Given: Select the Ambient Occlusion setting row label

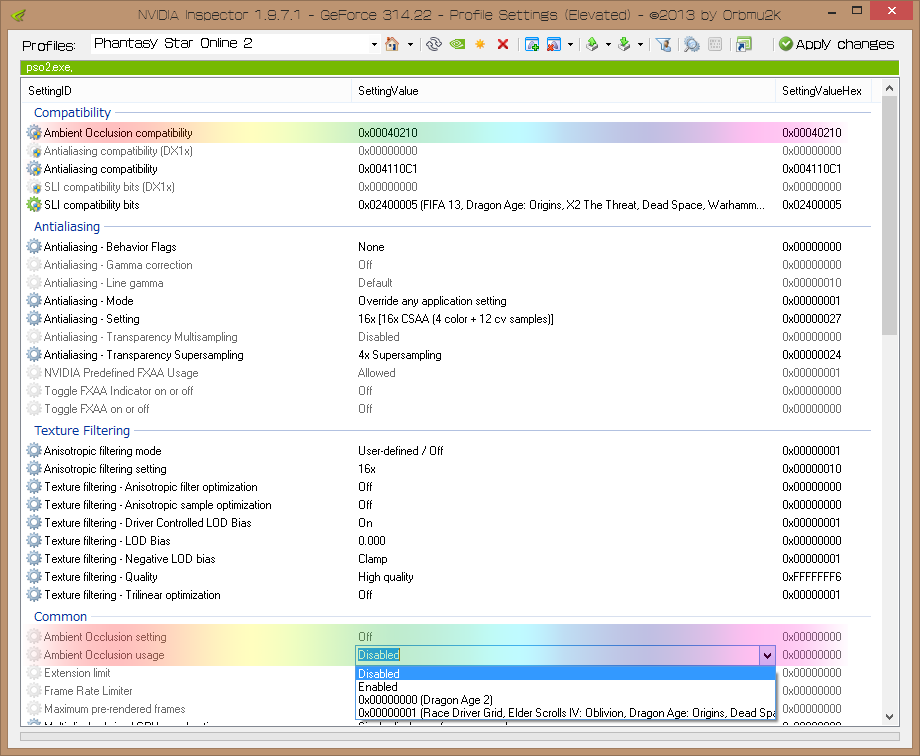Looking at the screenshot, I should coord(105,637).
